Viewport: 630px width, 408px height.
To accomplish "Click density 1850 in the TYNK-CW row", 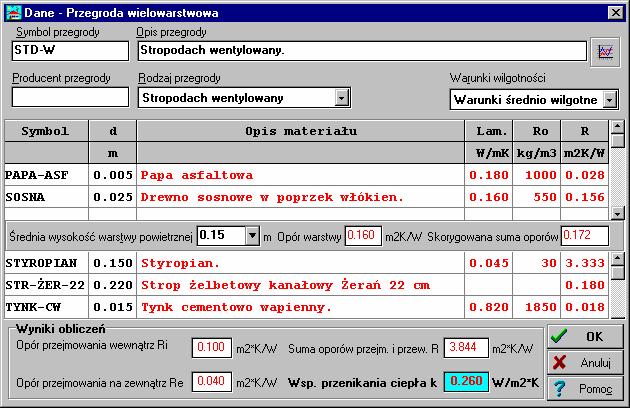I will point(536,307).
